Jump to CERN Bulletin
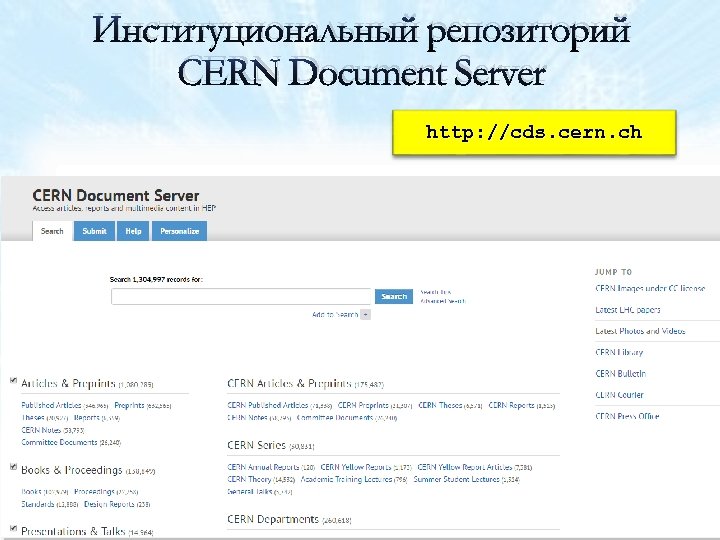This screenshot has width=720, height=540. pos(620,373)
